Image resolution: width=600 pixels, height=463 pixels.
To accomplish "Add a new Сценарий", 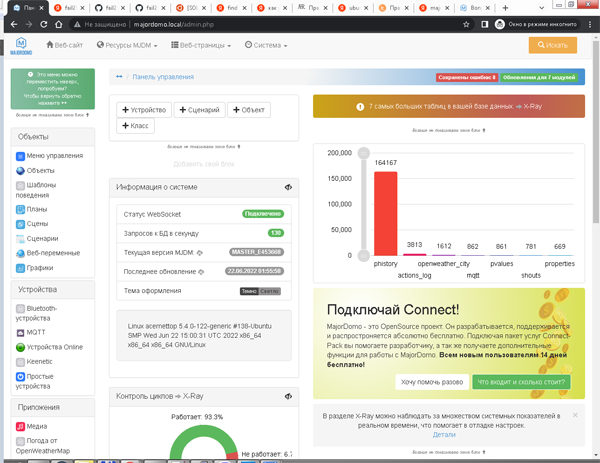I will 199,110.
